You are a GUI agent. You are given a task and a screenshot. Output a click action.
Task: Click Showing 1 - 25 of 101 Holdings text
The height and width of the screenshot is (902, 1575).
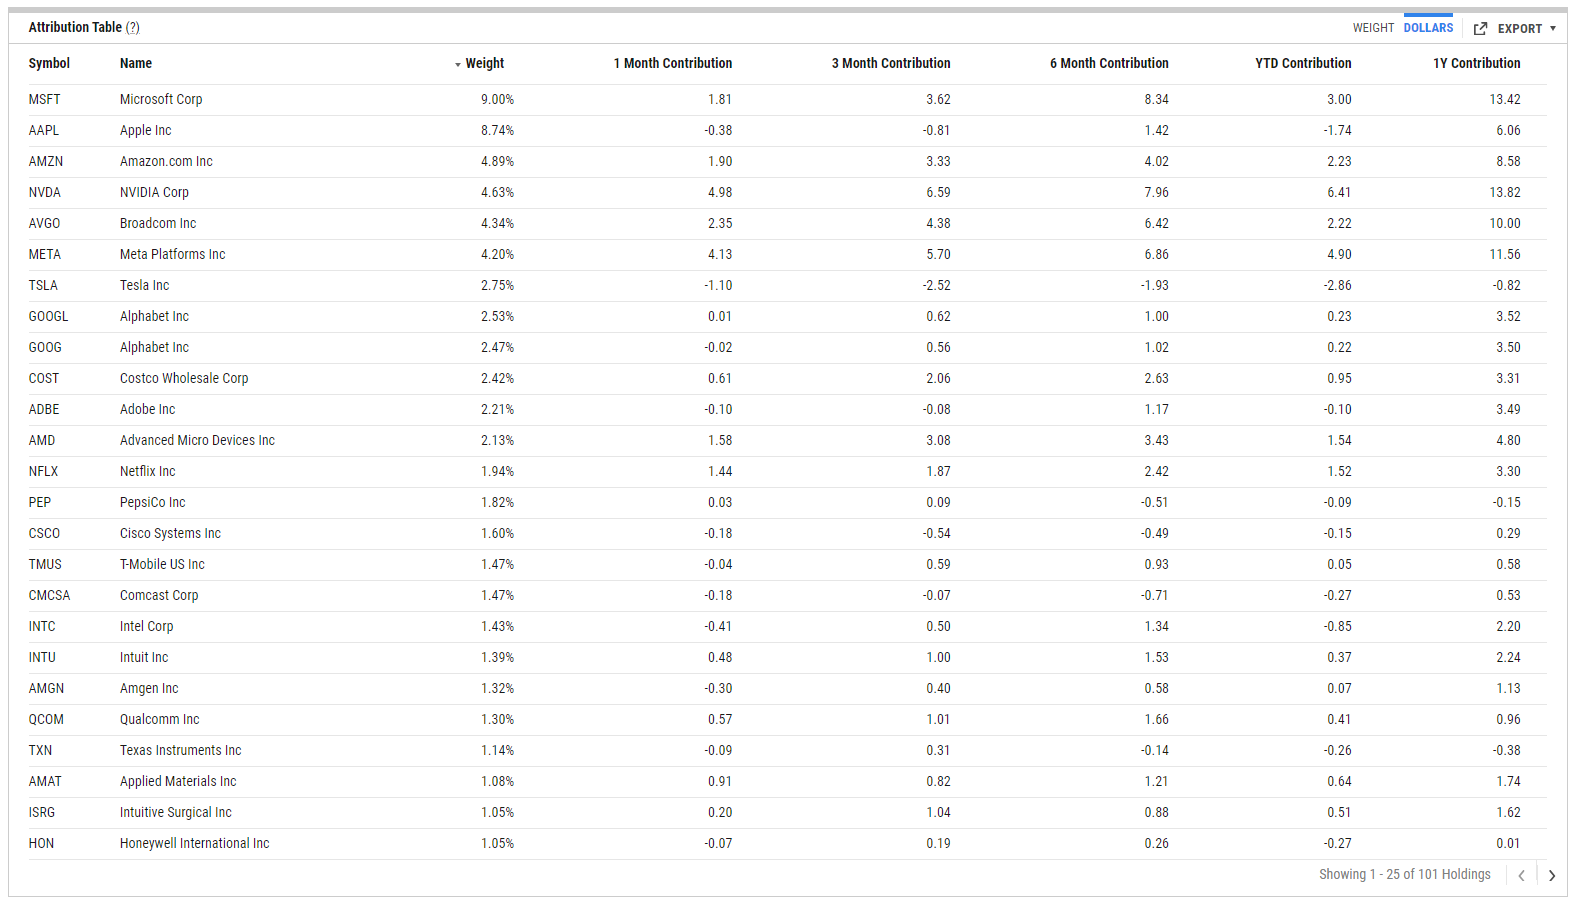pyautogui.click(x=1404, y=874)
